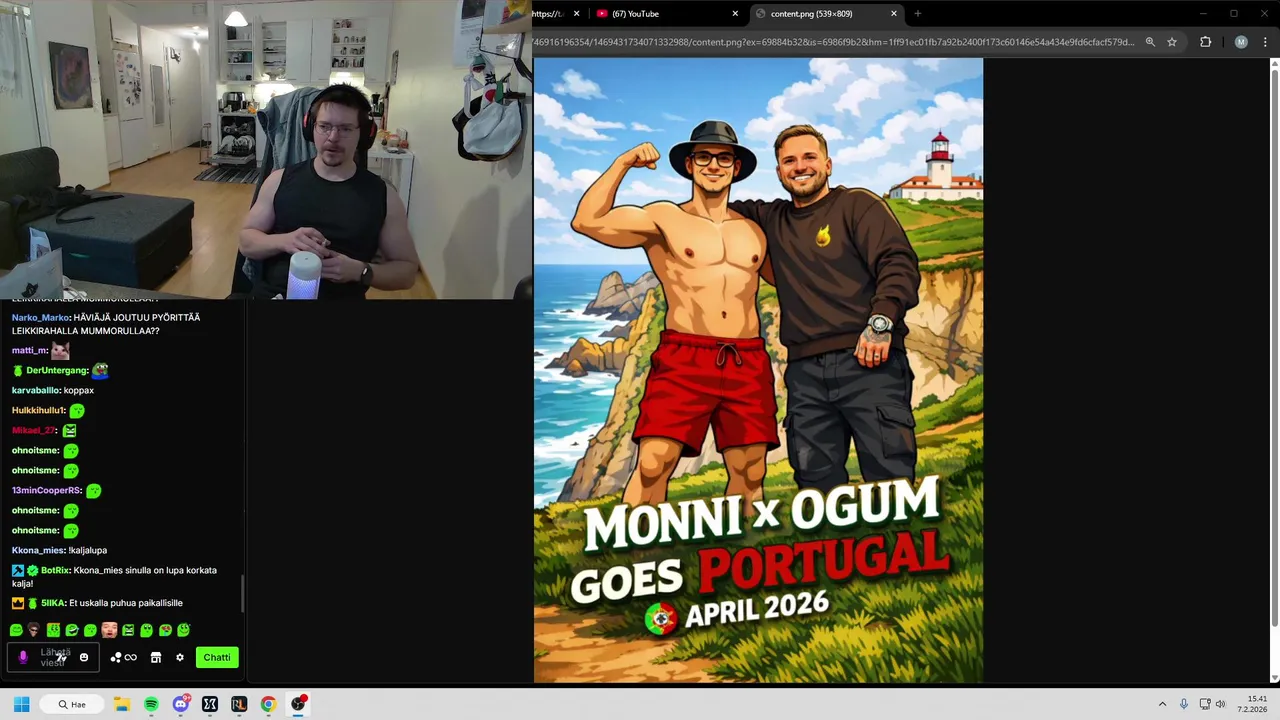Open the emoji picker in chat input
The width and height of the screenshot is (1280, 720).
click(x=84, y=657)
